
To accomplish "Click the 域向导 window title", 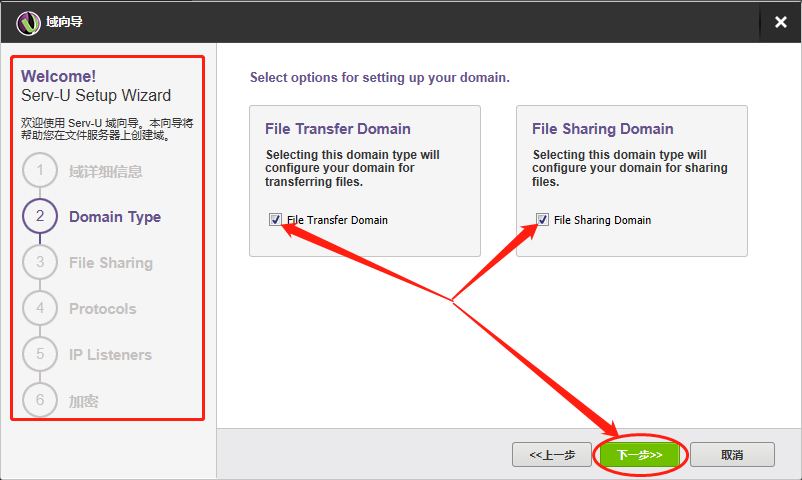I will click(64, 22).
